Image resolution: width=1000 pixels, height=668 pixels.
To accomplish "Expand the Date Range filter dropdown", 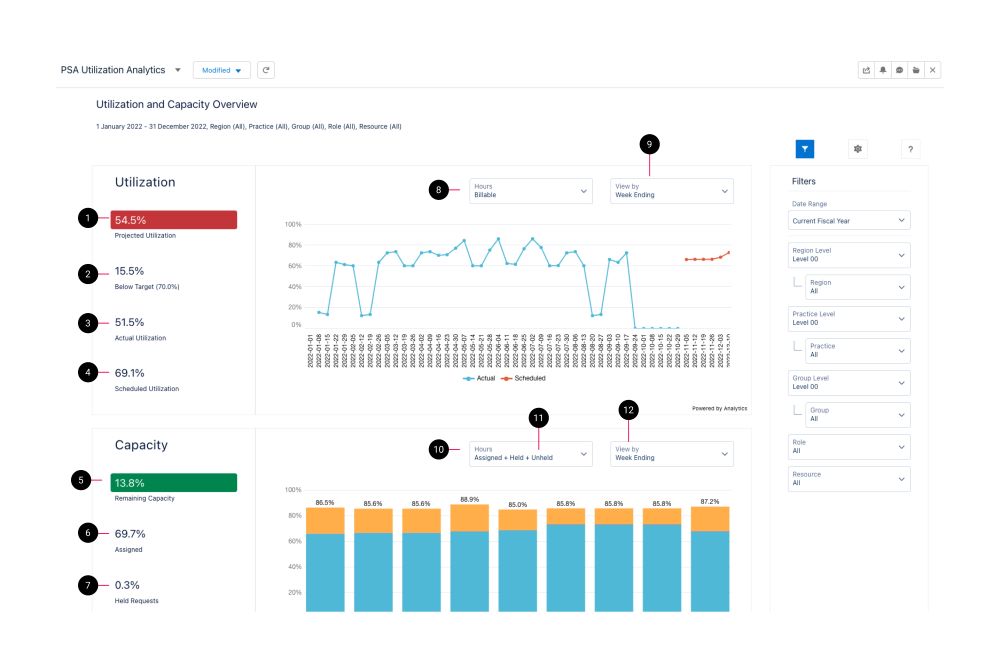I will (x=848, y=220).
